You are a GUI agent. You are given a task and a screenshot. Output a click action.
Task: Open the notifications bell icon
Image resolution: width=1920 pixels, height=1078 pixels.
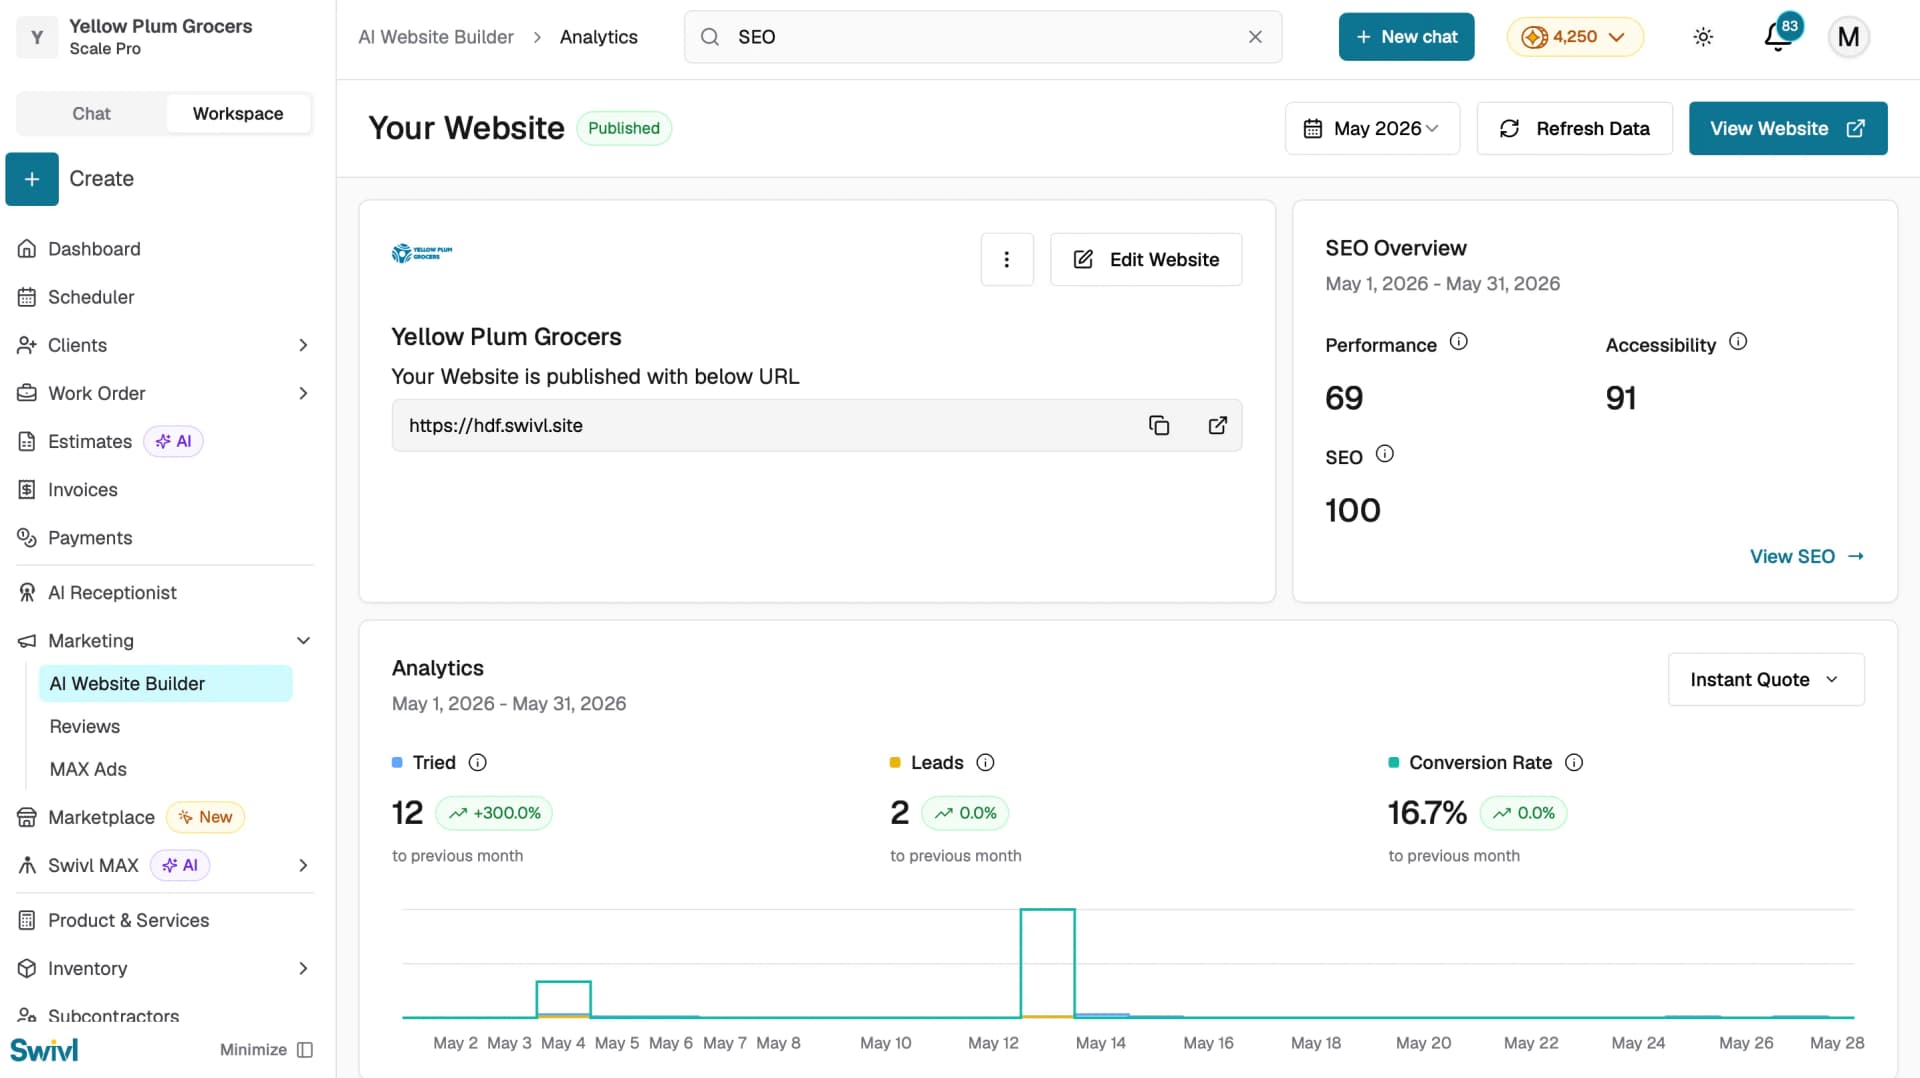(x=1778, y=37)
